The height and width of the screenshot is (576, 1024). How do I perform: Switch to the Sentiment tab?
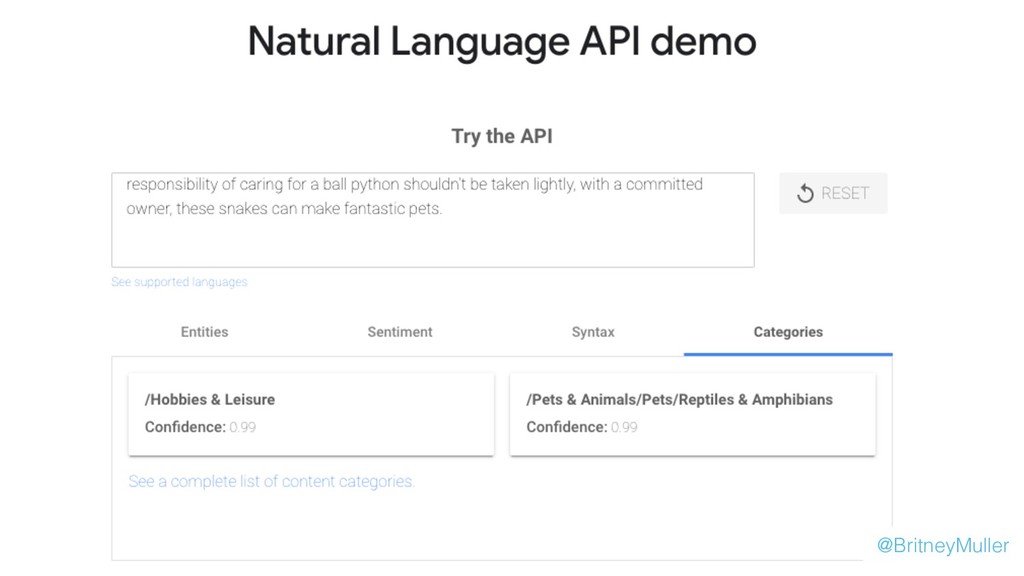tap(400, 332)
